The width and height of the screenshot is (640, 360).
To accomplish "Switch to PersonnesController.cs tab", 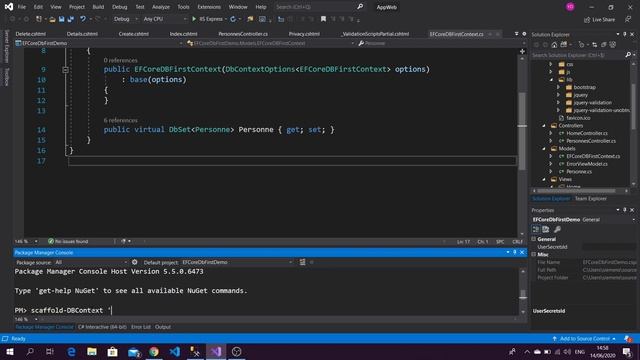I will pyautogui.click(x=243, y=34).
